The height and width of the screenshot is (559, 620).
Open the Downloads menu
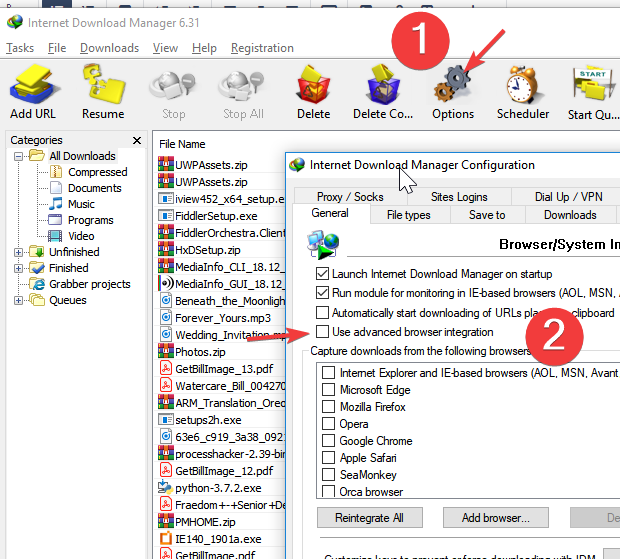[109, 48]
